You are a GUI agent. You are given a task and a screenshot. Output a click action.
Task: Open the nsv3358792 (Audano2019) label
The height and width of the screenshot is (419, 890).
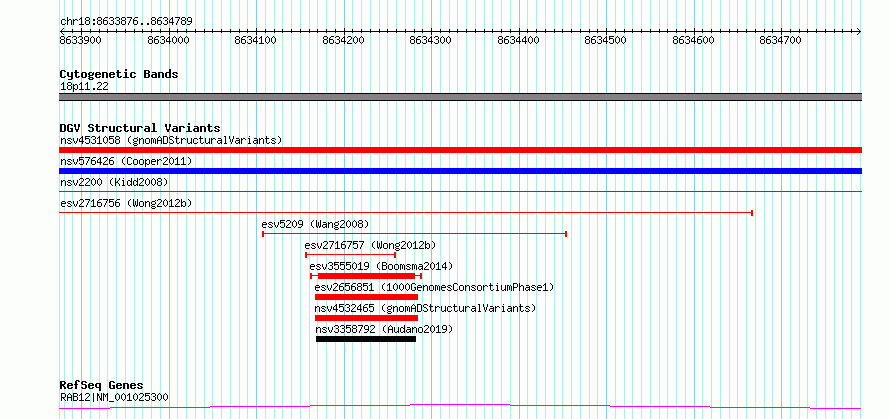click(x=384, y=329)
